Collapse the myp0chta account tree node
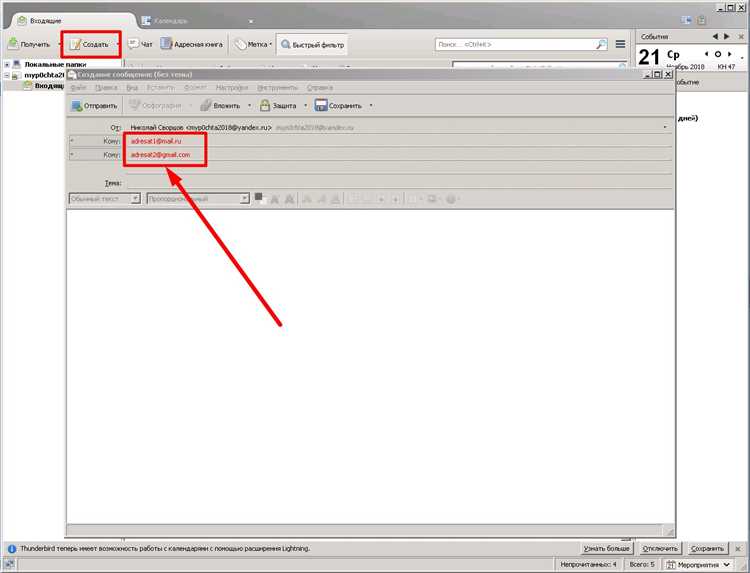 coord(7,75)
